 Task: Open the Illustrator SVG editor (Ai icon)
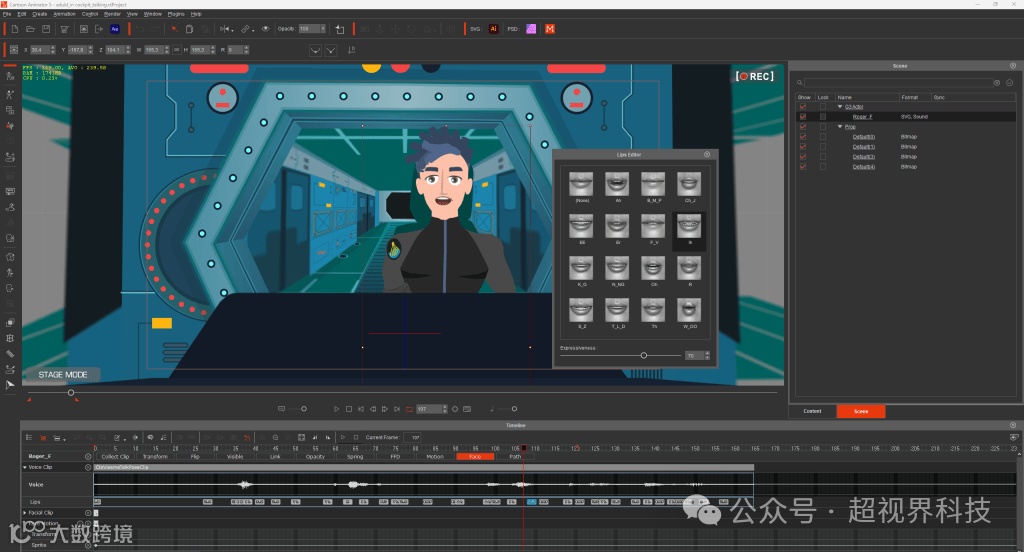pos(494,29)
